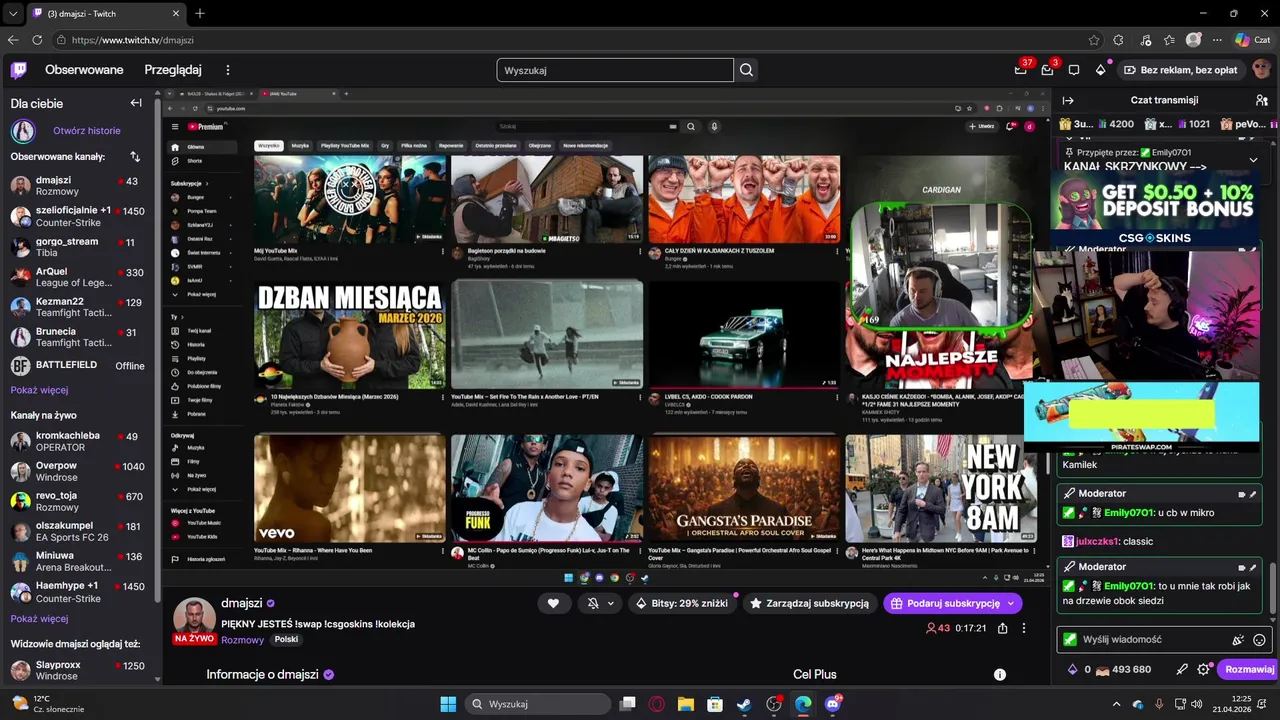This screenshot has height=720, width=1280.
Task: Go back in the browser
Action: 13,40
